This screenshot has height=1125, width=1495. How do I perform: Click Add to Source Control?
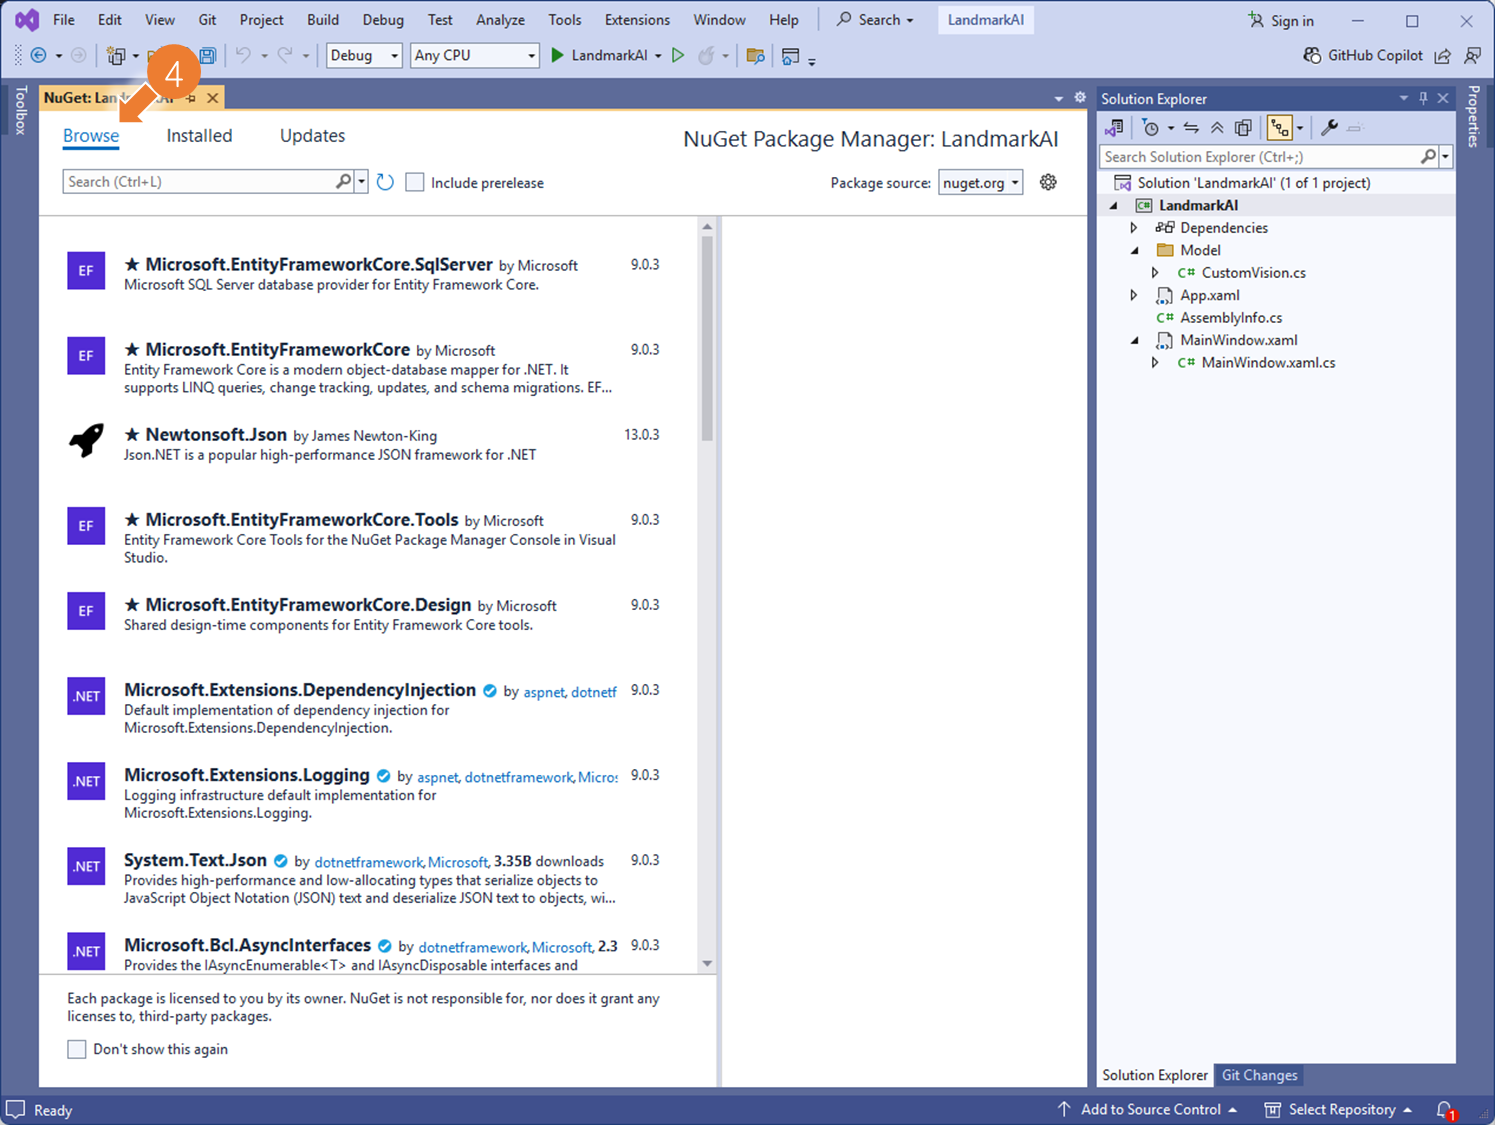(1148, 1109)
